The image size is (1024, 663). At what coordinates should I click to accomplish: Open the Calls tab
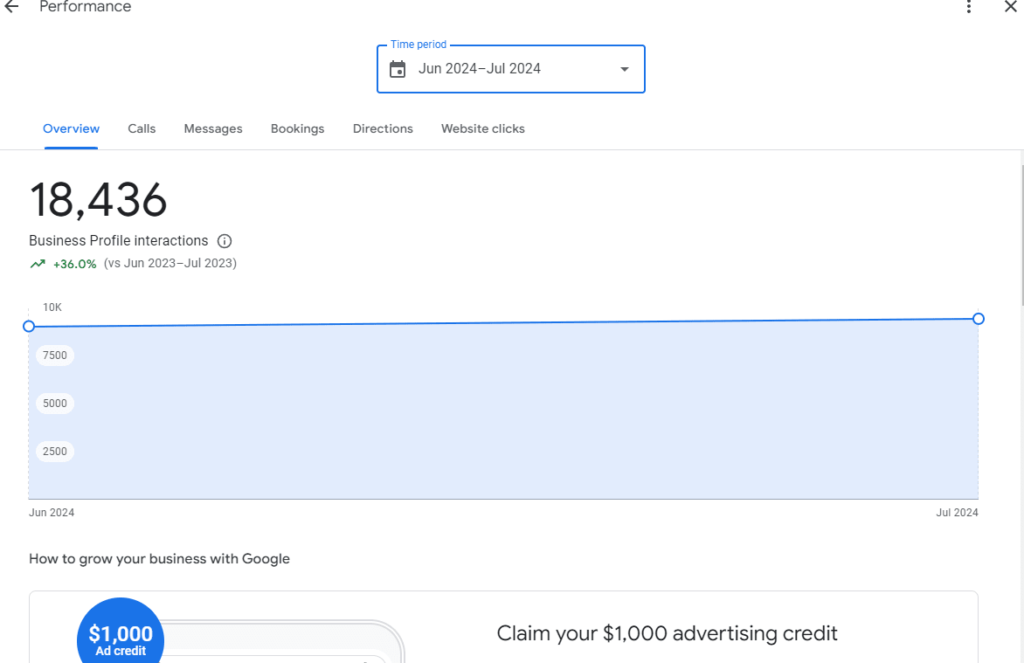[141, 129]
